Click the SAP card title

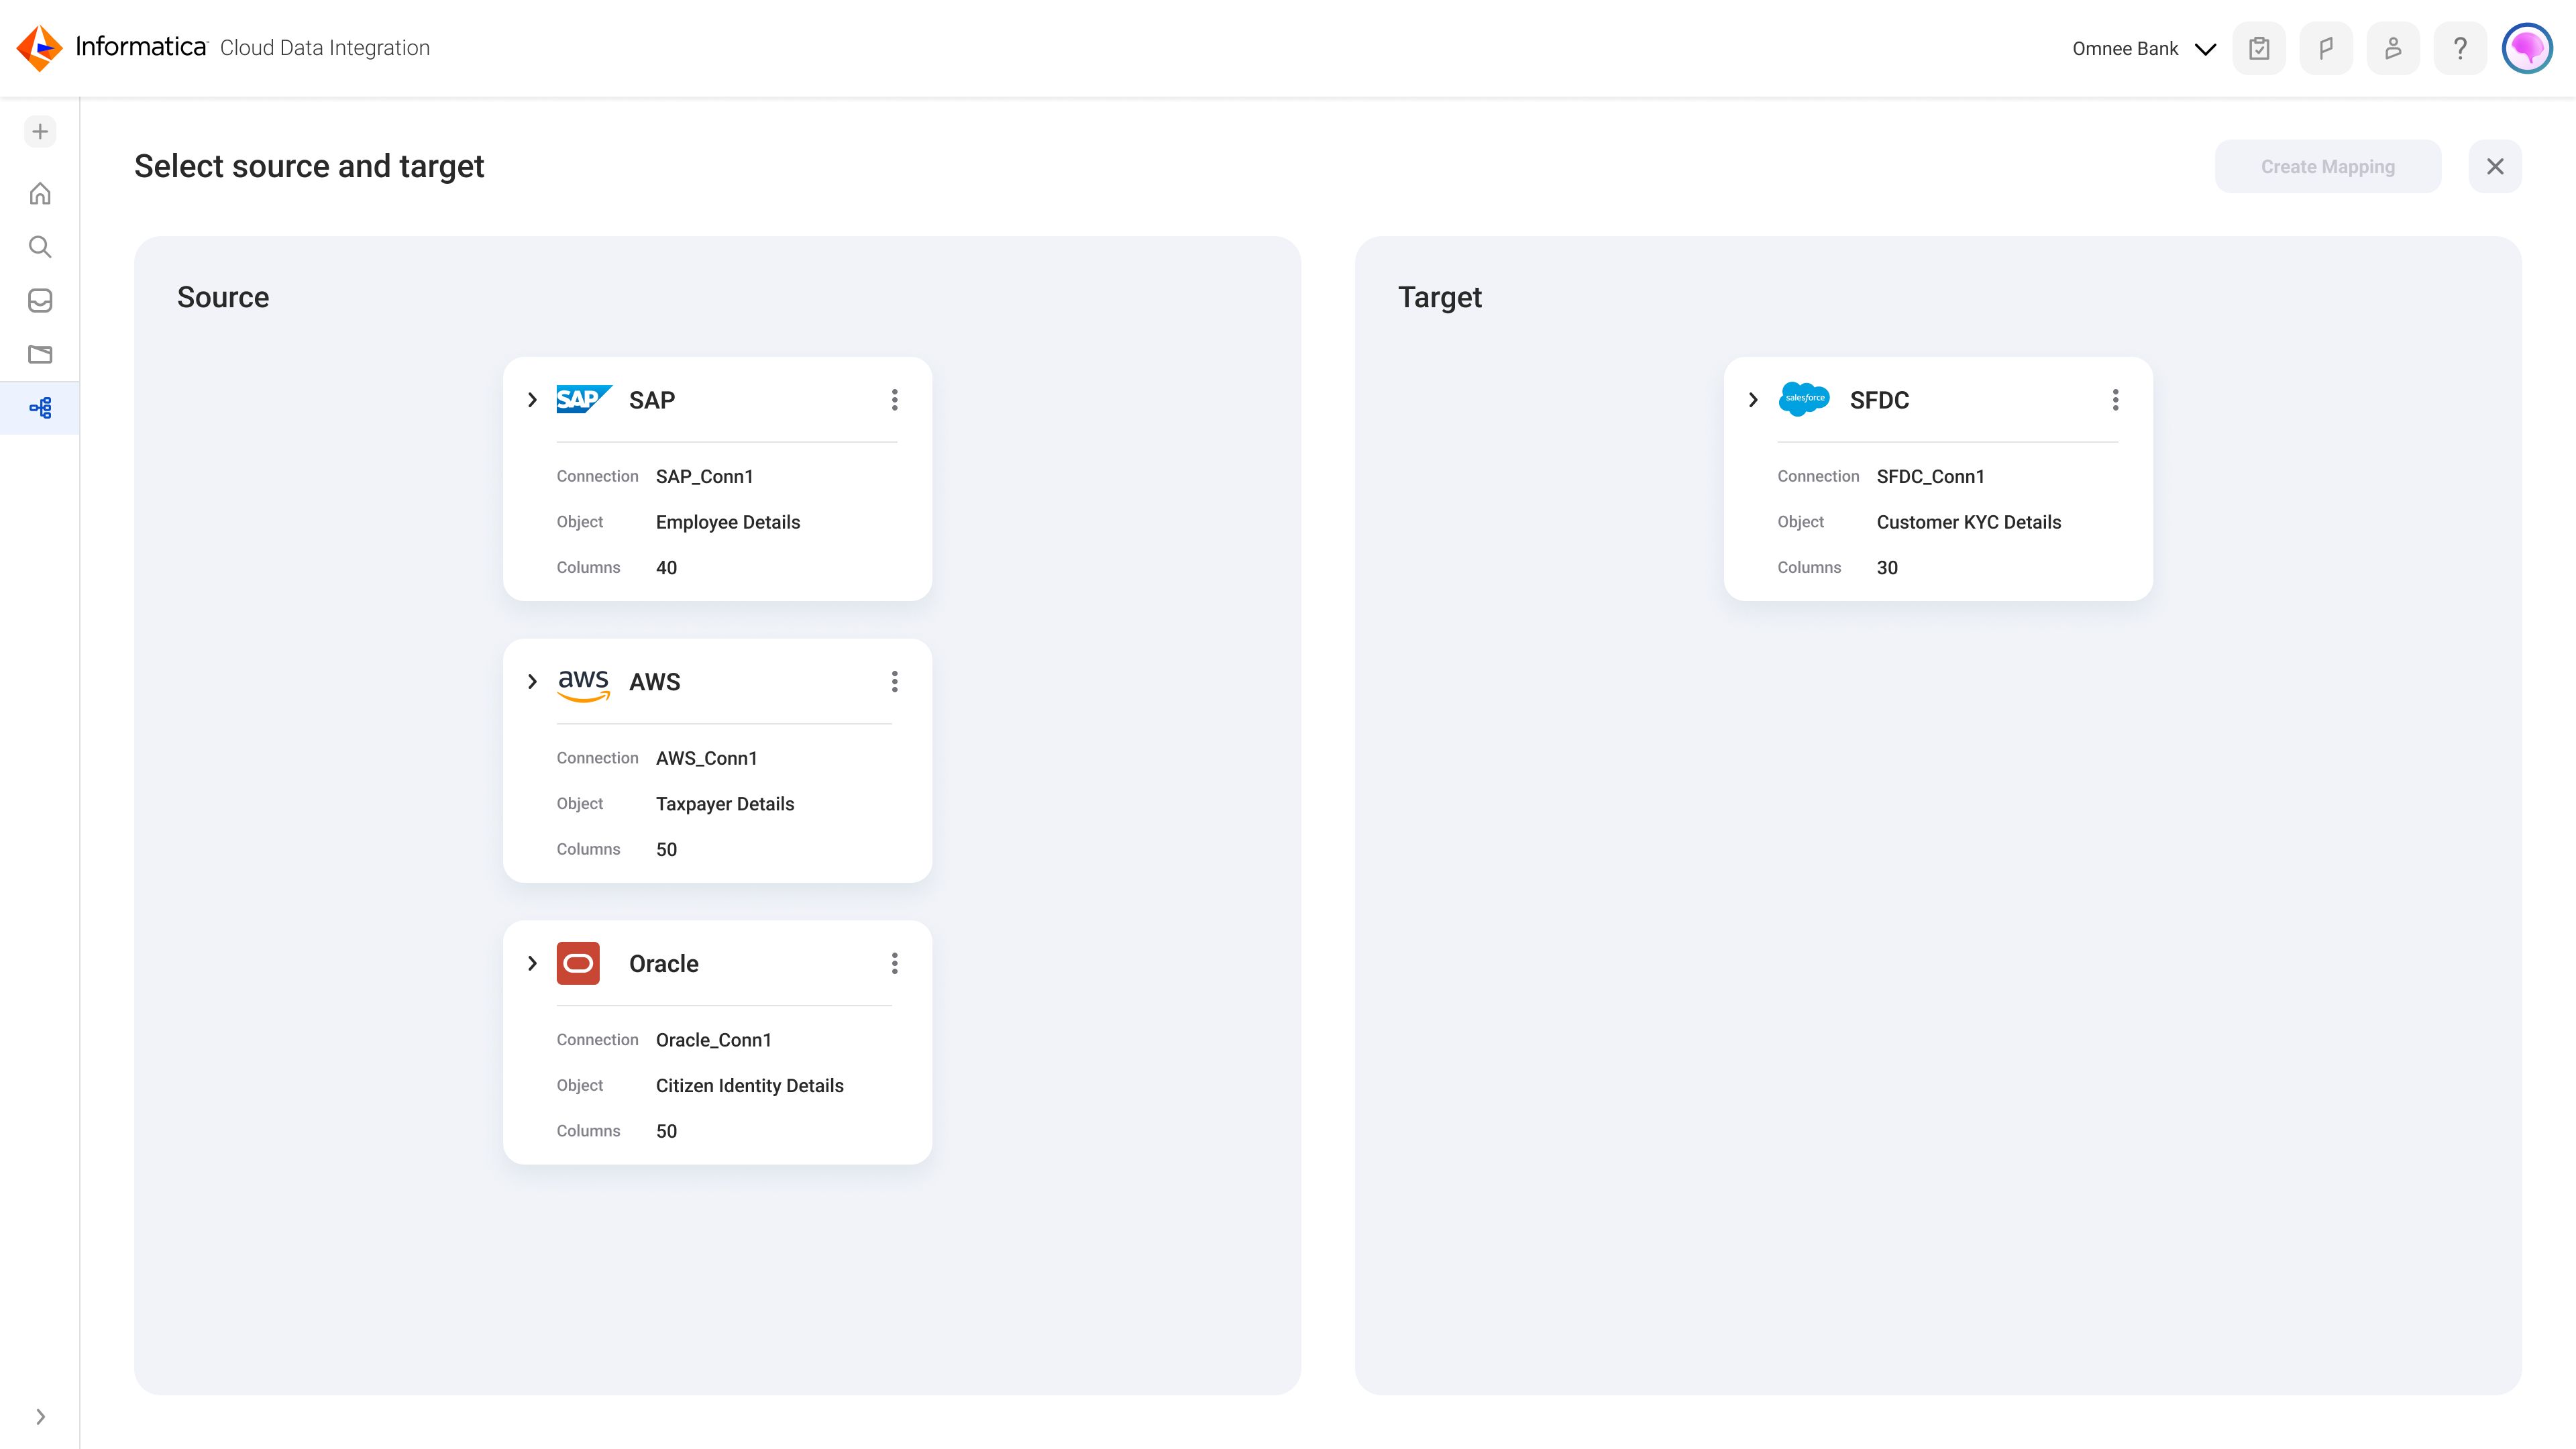coord(652,400)
